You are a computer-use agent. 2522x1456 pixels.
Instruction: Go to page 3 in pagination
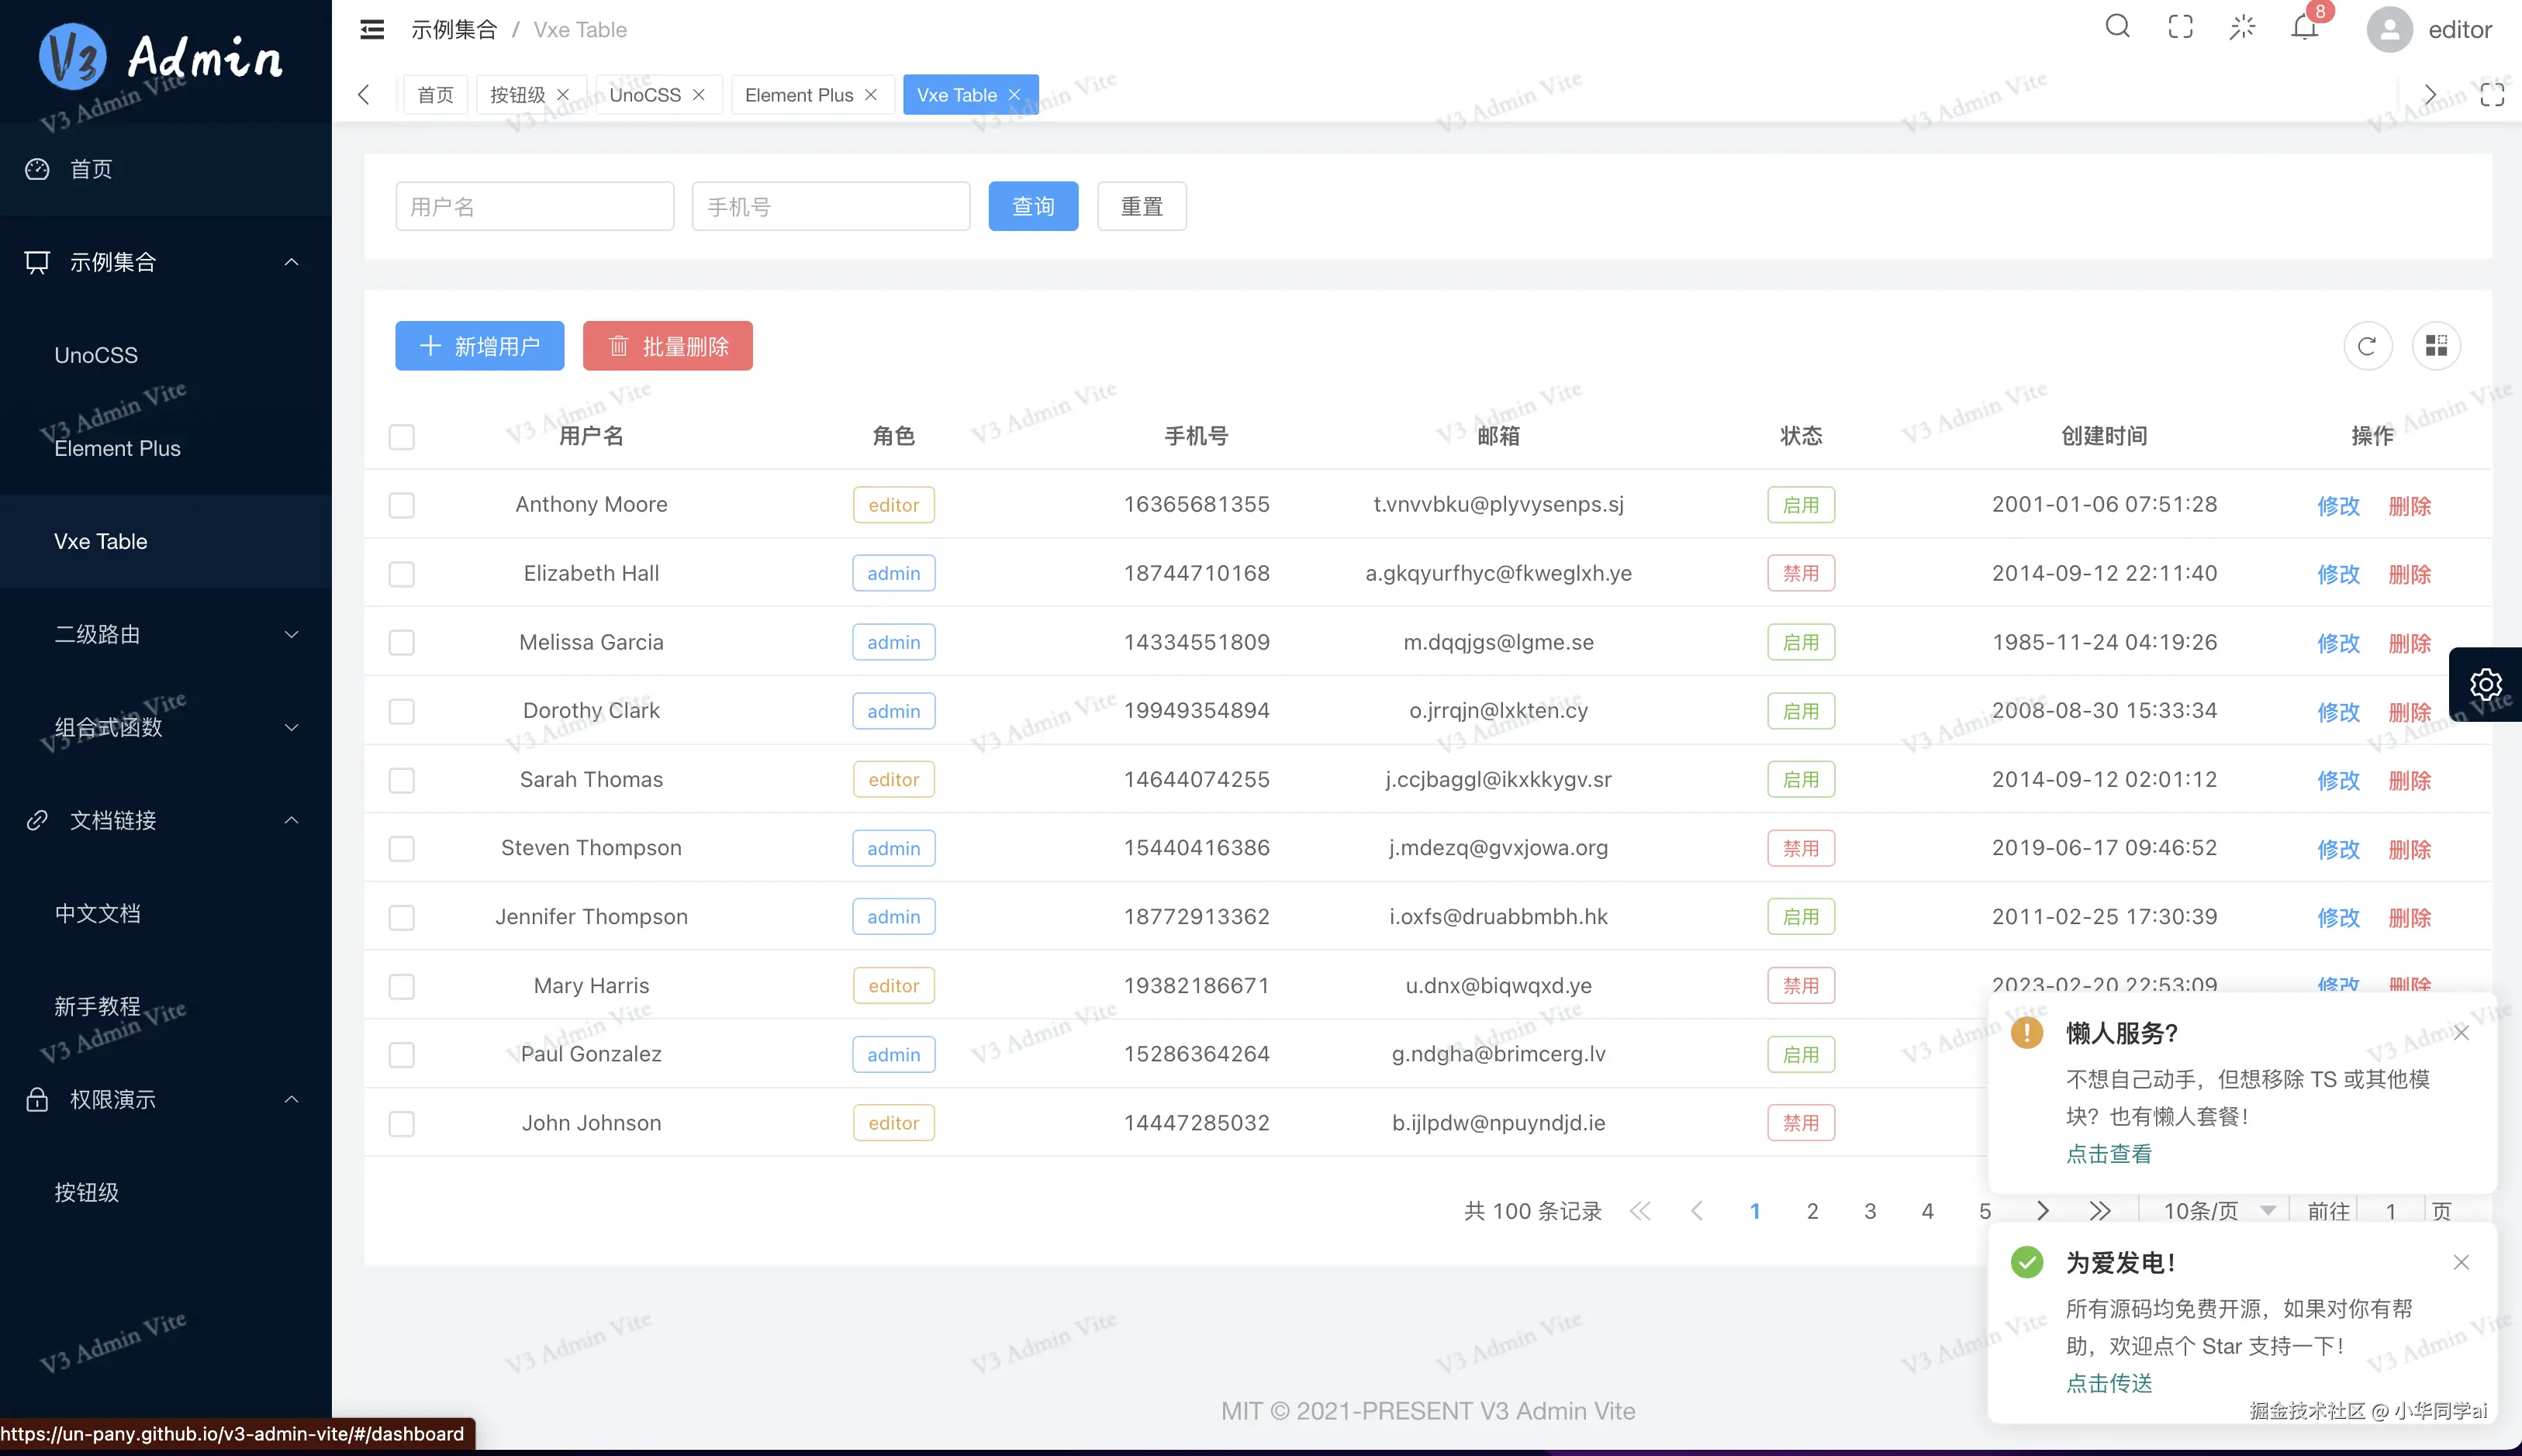(1869, 1211)
